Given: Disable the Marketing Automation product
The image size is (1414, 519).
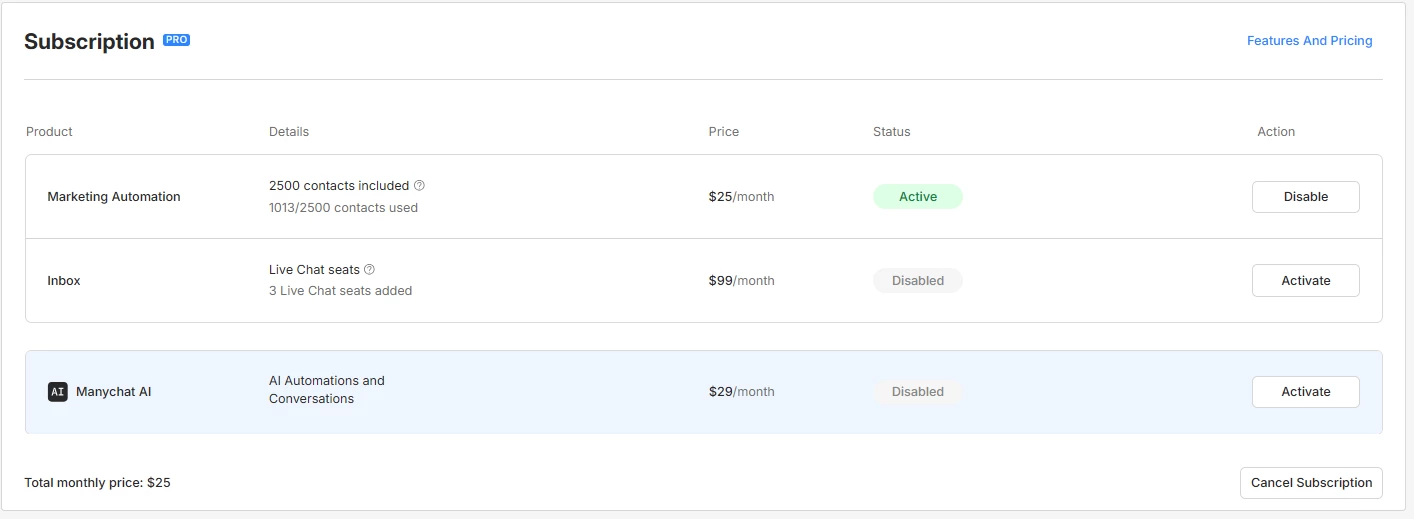Looking at the screenshot, I should (1305, 197).
